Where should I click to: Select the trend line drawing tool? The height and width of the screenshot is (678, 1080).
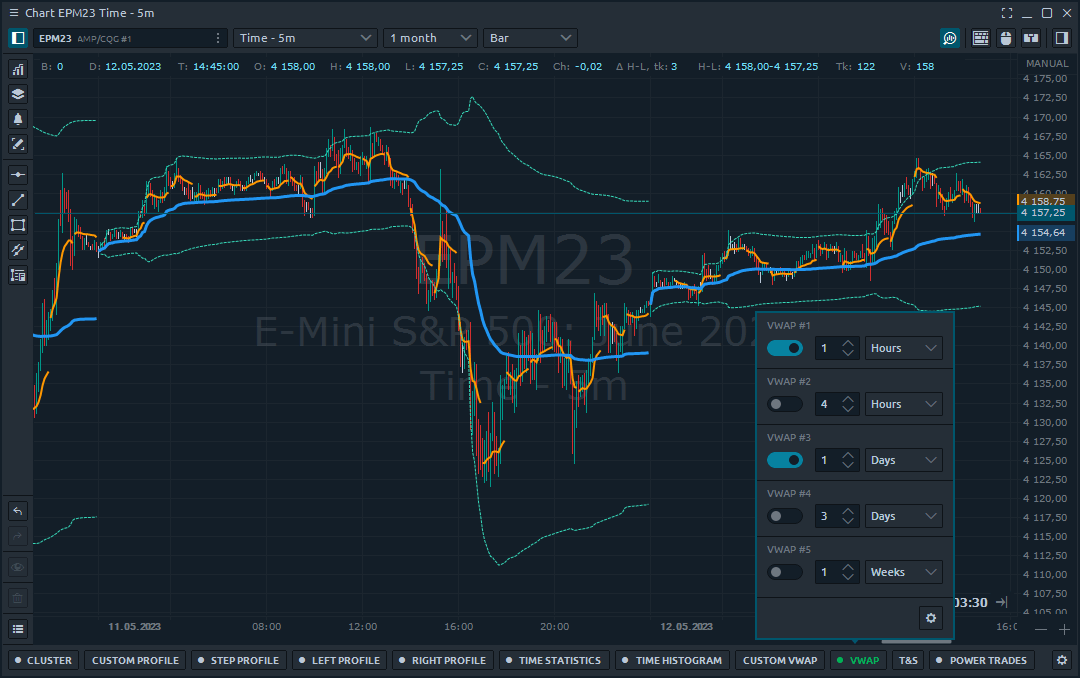18,200
